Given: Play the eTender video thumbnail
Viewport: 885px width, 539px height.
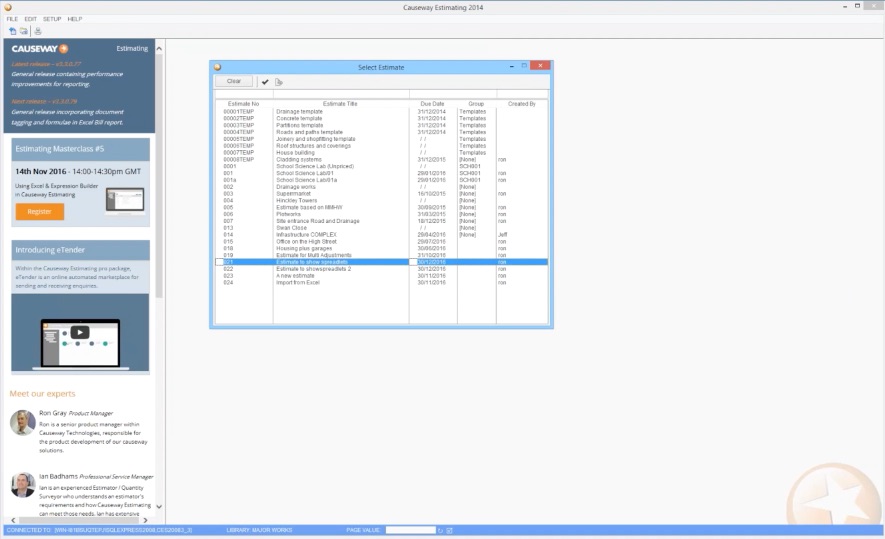Looking at the screenshot, I should point(80,332).
